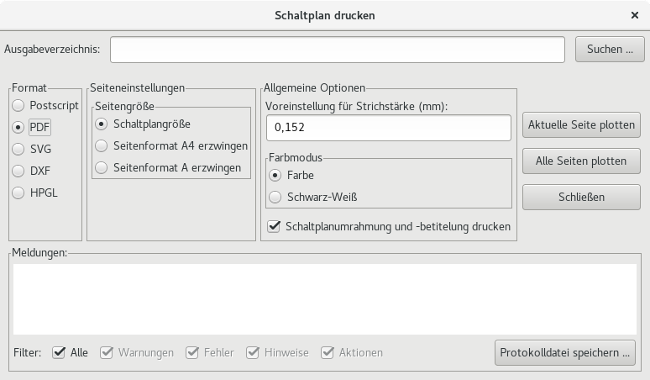Screen dimensions: 650x380
Task: Uncheck the Alle filter checkbox
Action: (59, 353)
